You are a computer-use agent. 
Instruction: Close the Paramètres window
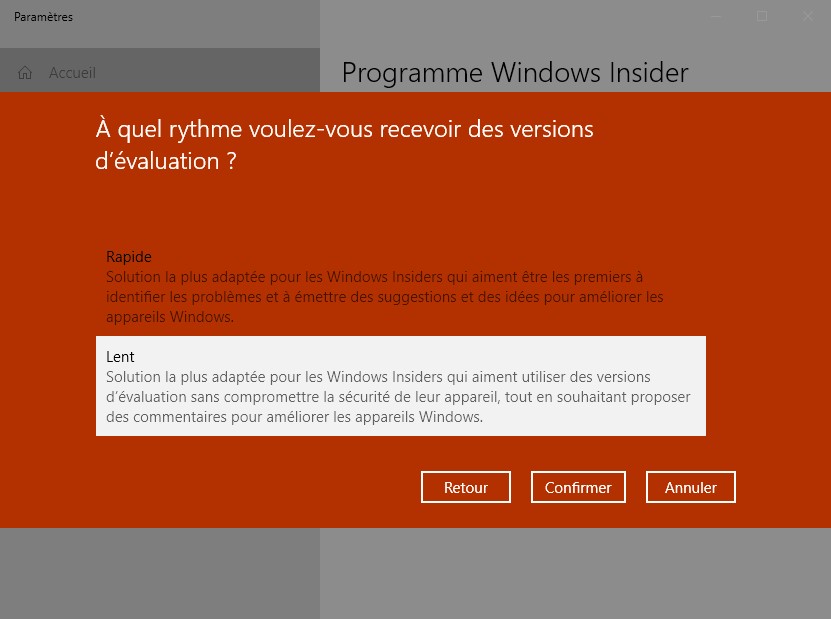pyautogui.click(x=808, y=16)
